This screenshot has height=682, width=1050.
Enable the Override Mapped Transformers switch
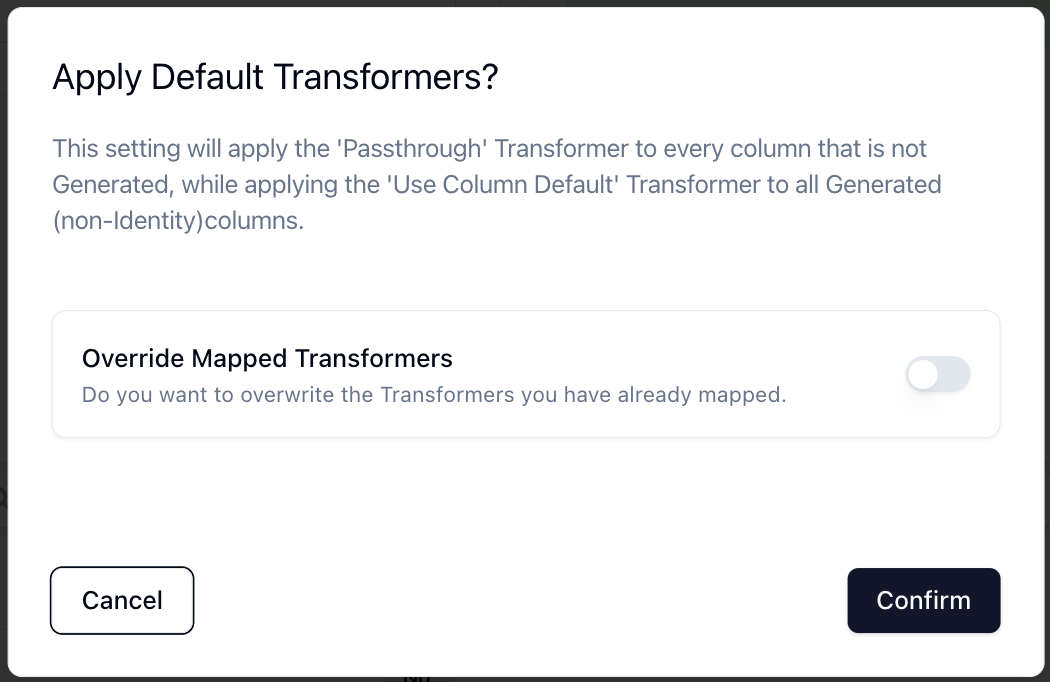(x=938, y=374)
